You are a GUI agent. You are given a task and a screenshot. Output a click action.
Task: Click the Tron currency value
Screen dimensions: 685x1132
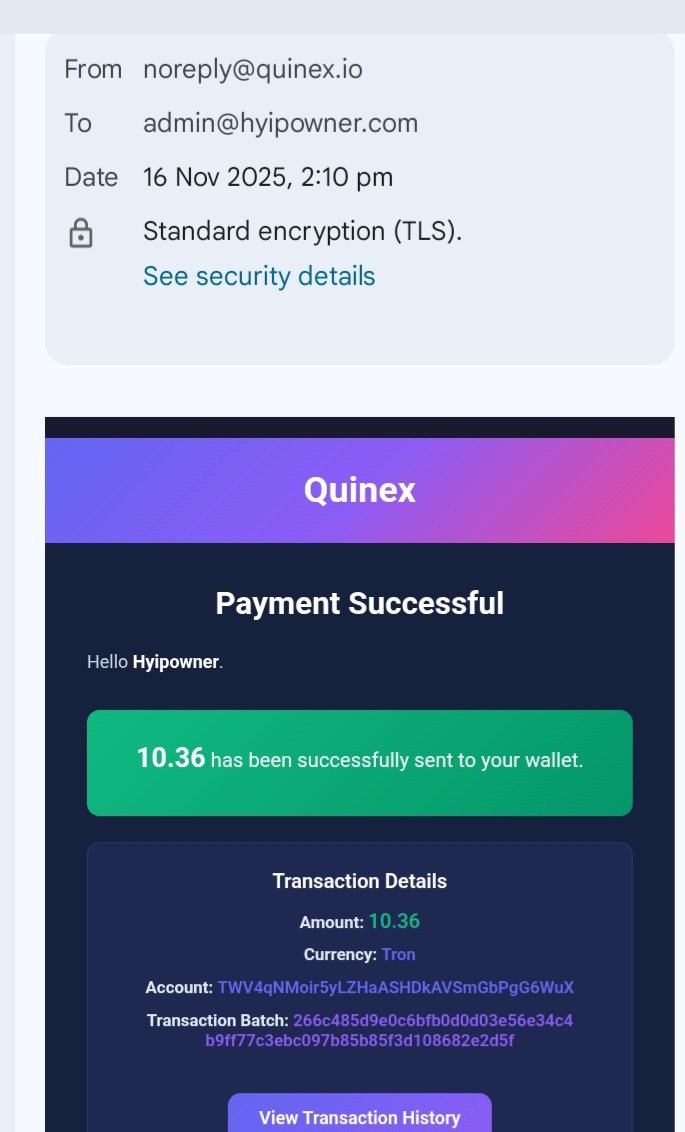point(398,954)
